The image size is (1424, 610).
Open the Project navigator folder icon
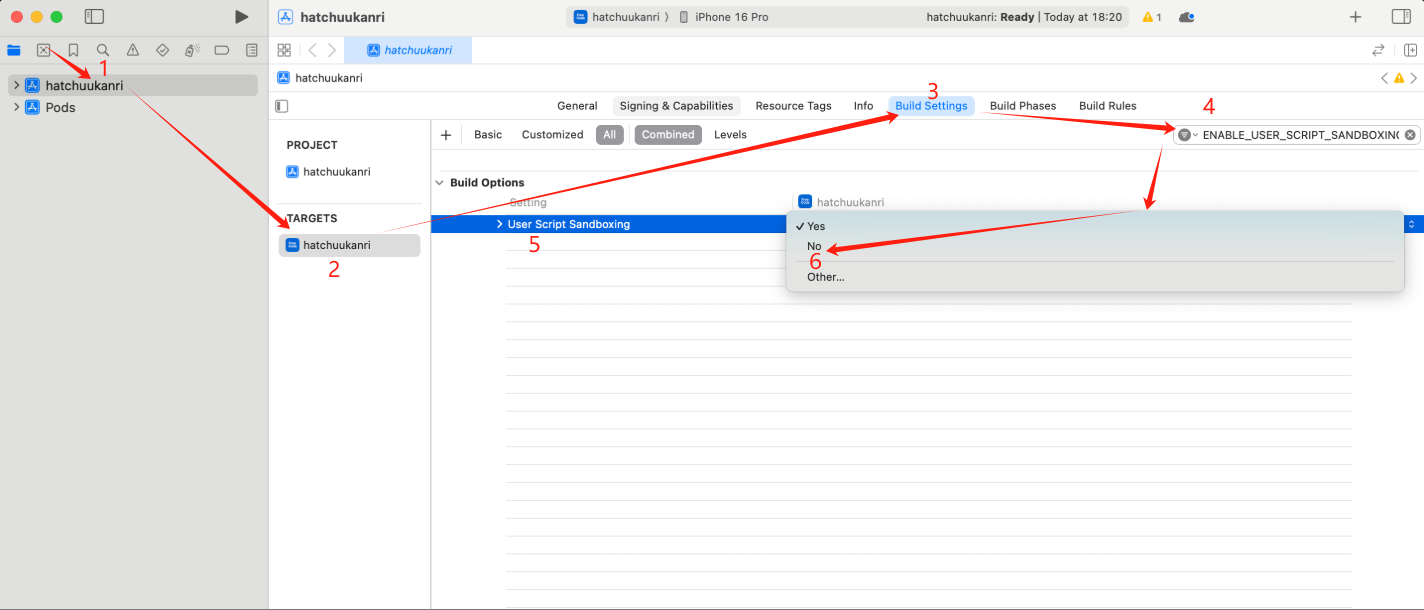pyautogui.click(x=14, y=50)
